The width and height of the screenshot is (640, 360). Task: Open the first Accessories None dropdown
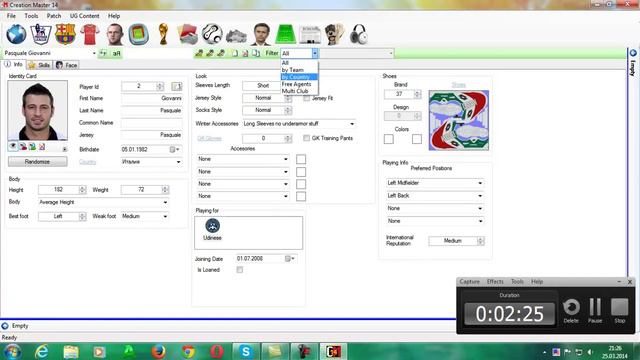click(x=243, y=159)
